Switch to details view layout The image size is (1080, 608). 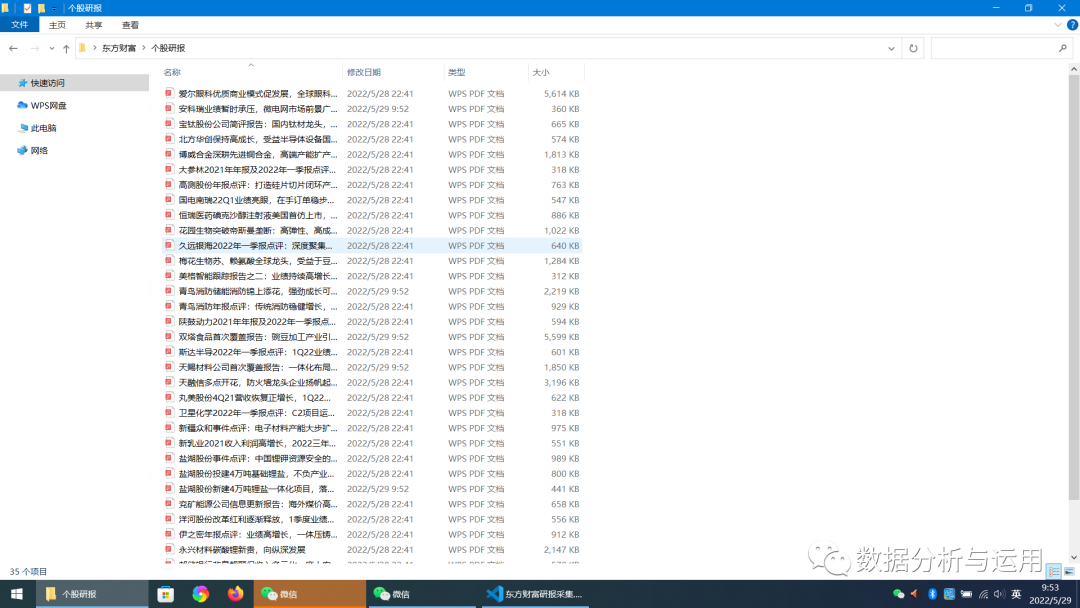coord(1054,572)
